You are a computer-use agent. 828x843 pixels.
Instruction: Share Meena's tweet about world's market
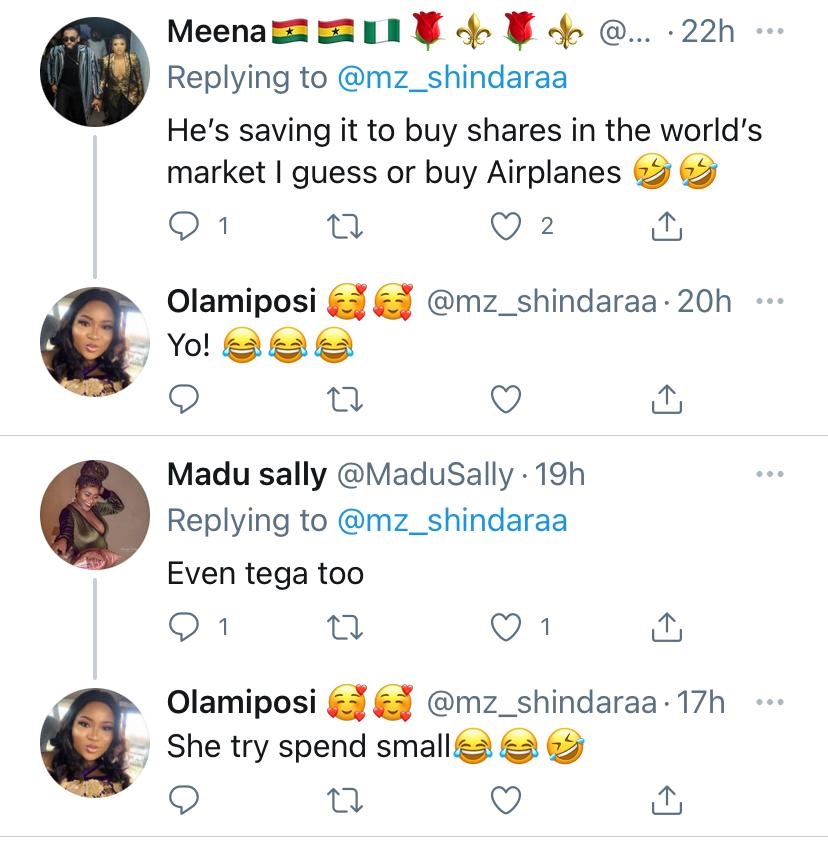(x=666, y=227)
